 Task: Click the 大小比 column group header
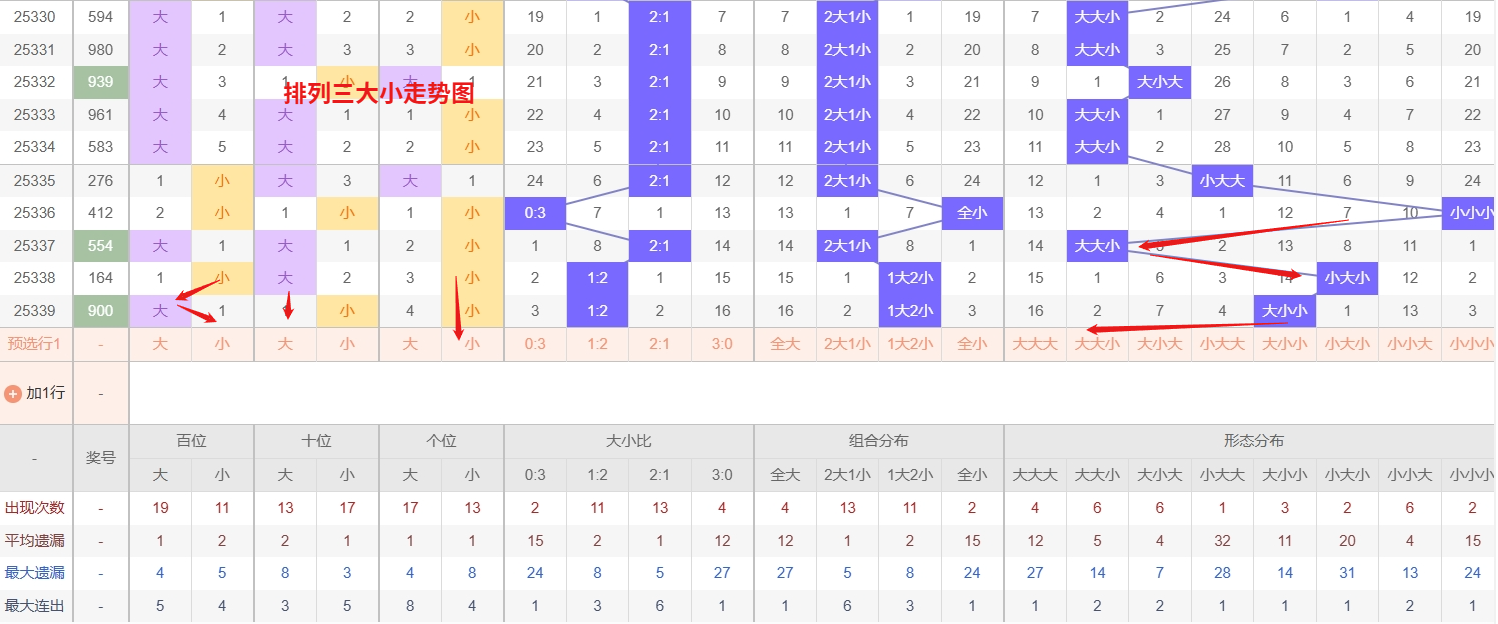point(629,441)
